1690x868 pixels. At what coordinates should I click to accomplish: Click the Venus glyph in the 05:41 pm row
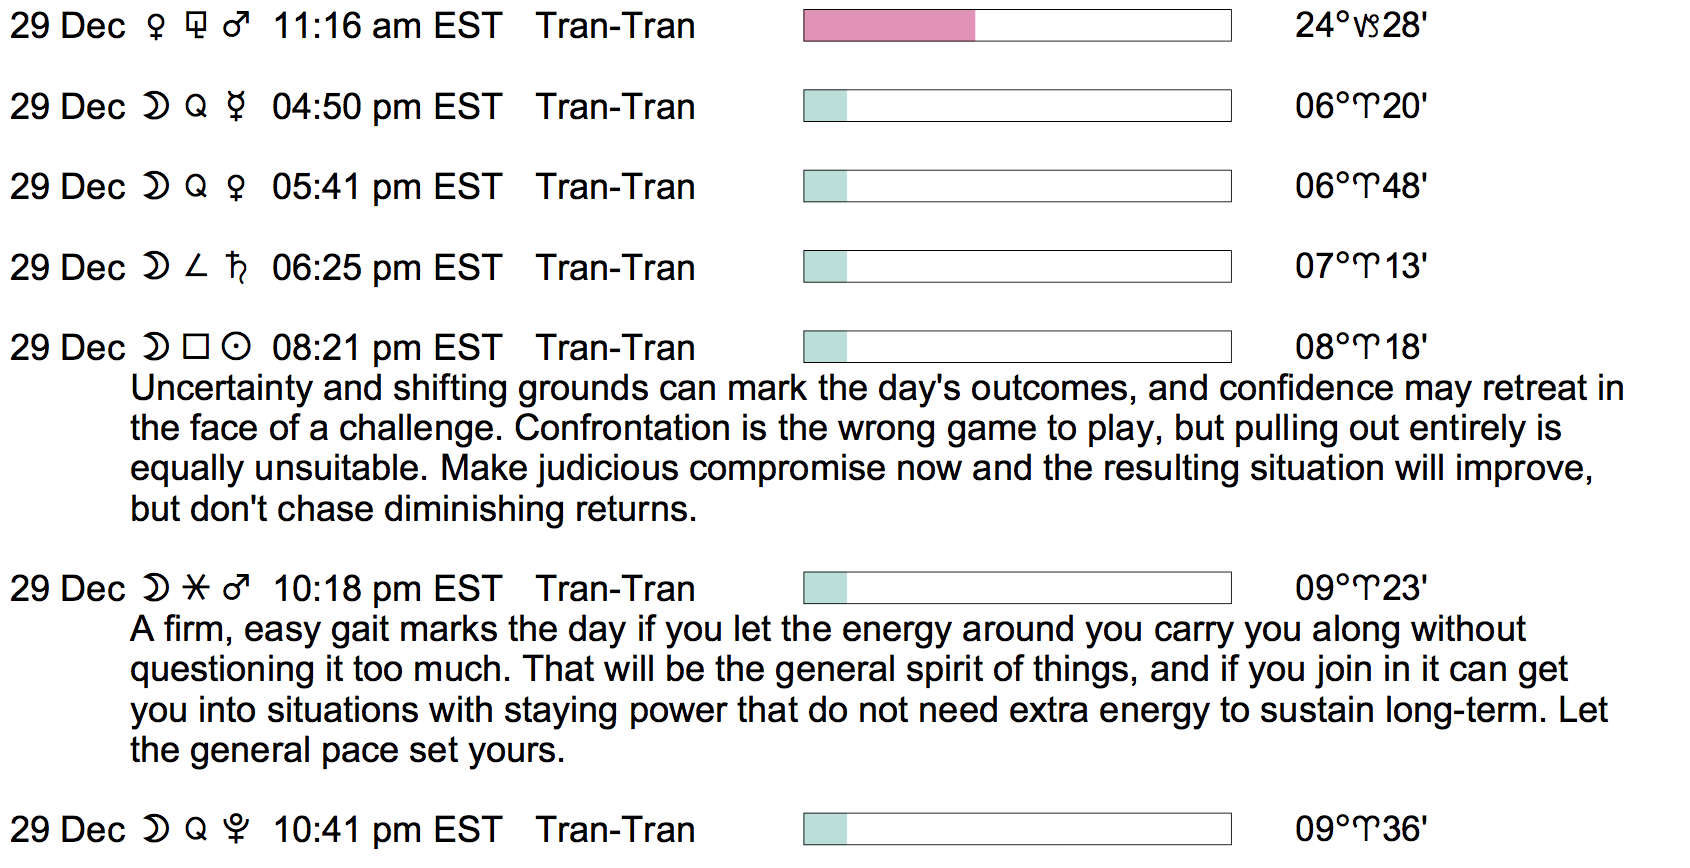pos(236,187)
